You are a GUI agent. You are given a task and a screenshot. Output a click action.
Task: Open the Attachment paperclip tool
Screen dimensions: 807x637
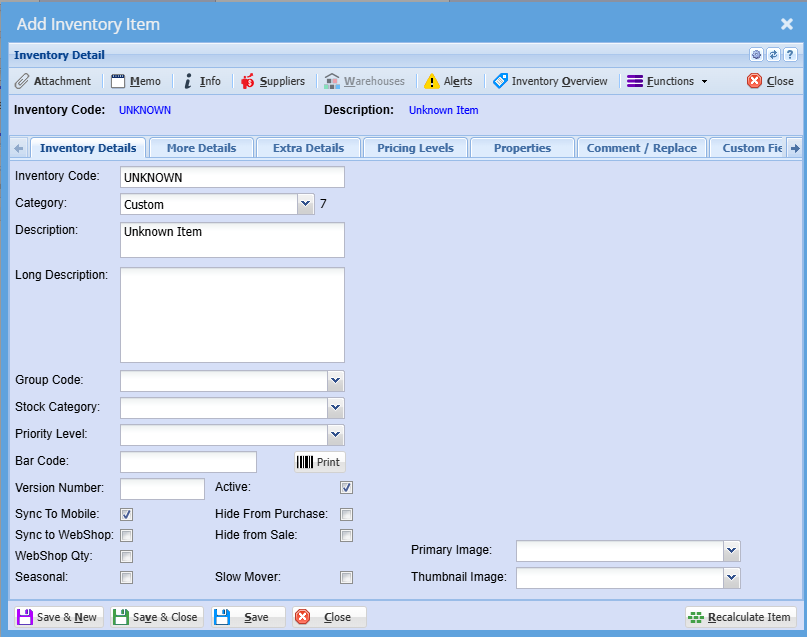click(22, 81)
